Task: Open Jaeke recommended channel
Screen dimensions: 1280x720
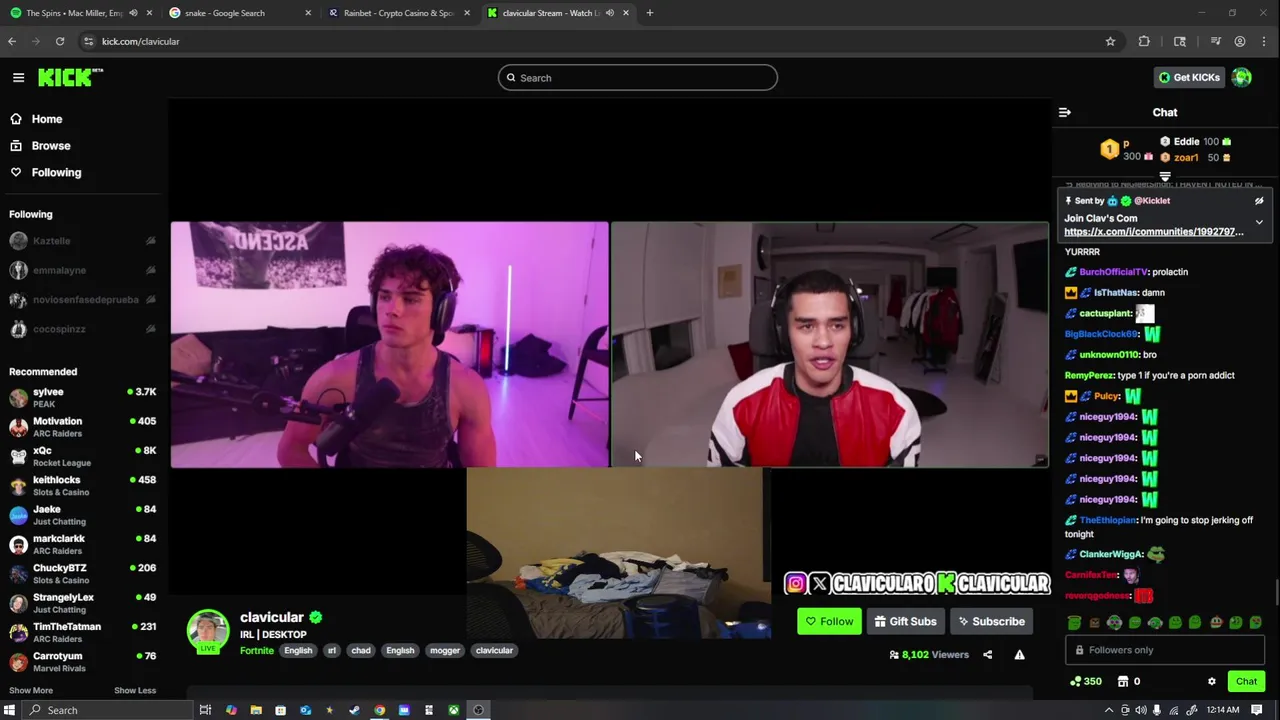Action: pyautogui.click(x=82, y=515)
